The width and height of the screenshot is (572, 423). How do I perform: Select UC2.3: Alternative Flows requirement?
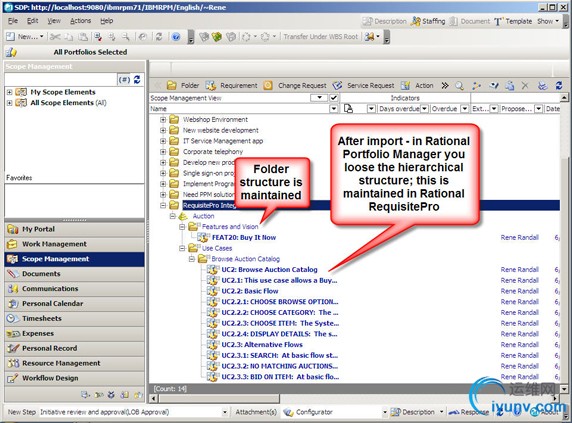pyautogui.click(x=262, y=345)
